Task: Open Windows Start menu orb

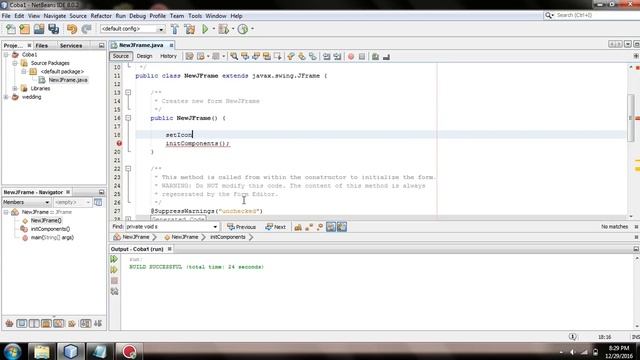Action: point(12,351)
